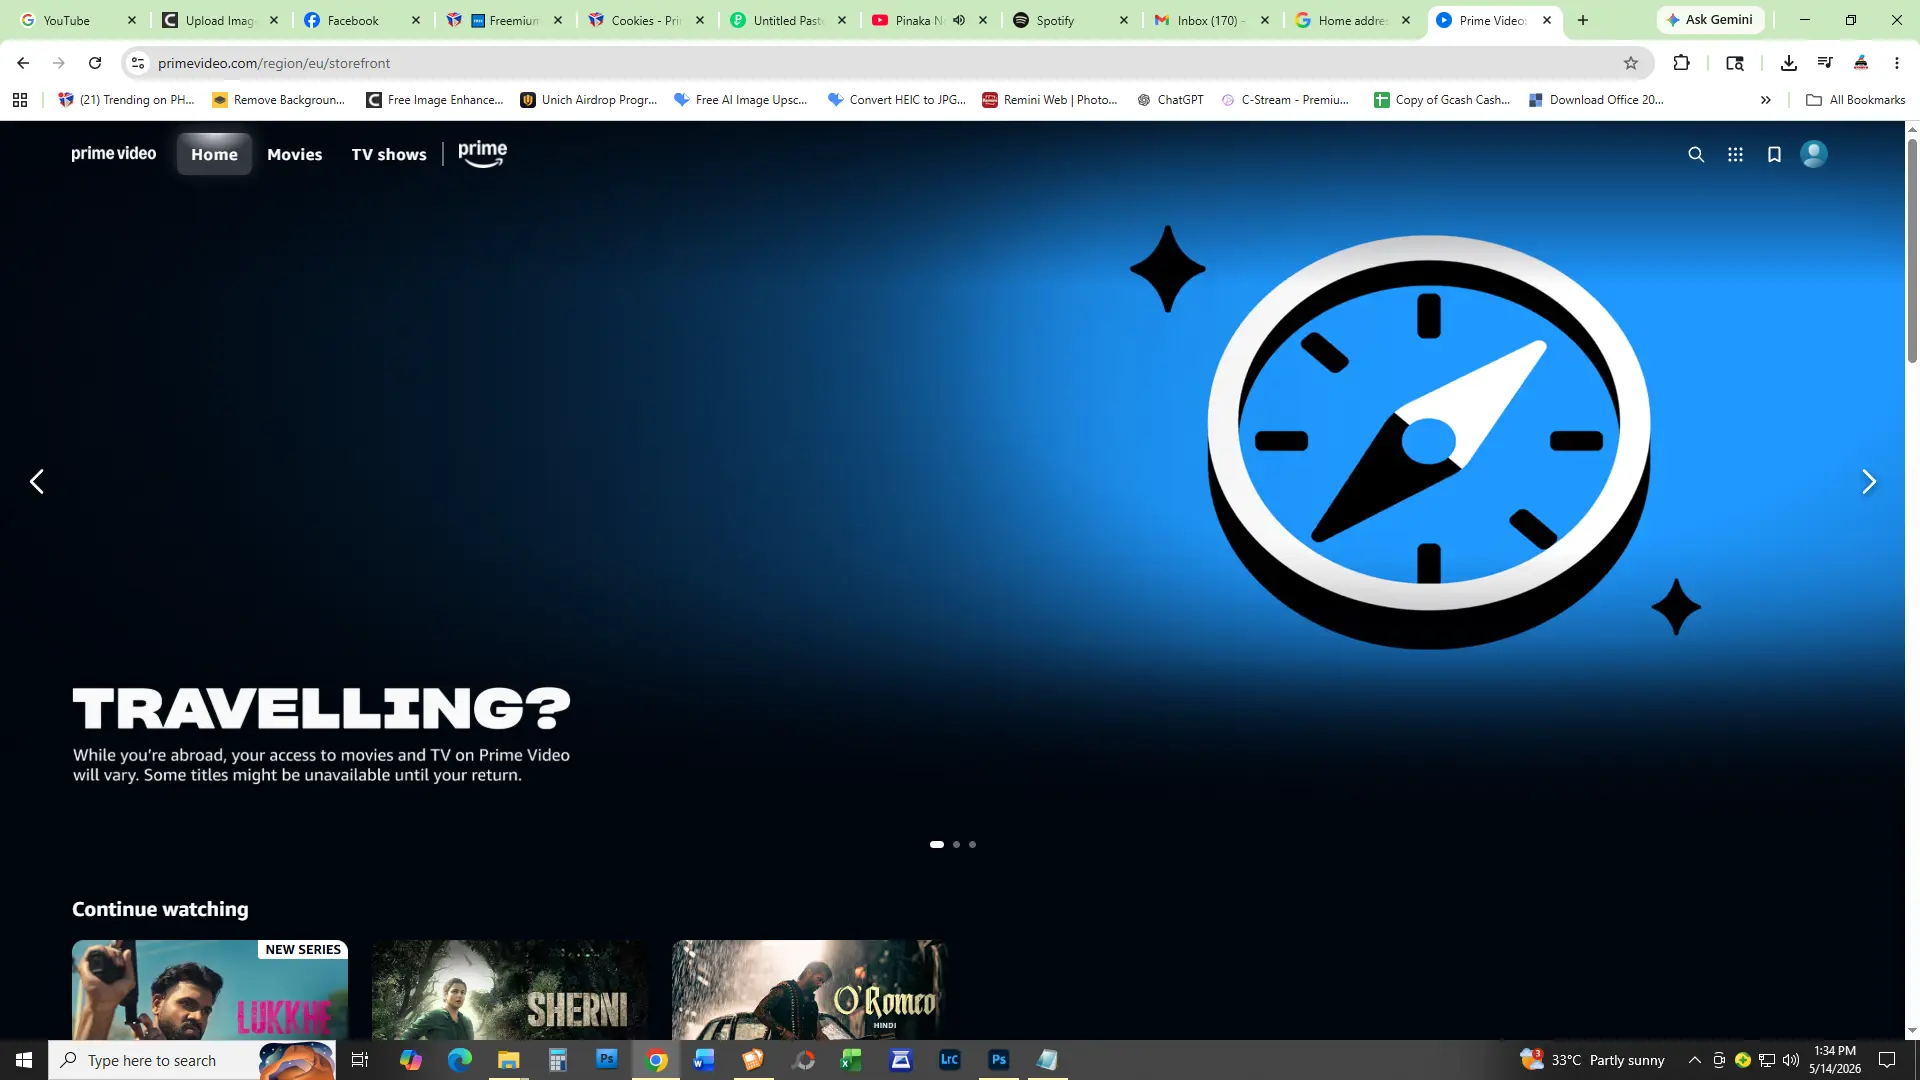1920x1080 pixels.
Task: Bookmark this page with the star icon
Action: coord(1631,63)
